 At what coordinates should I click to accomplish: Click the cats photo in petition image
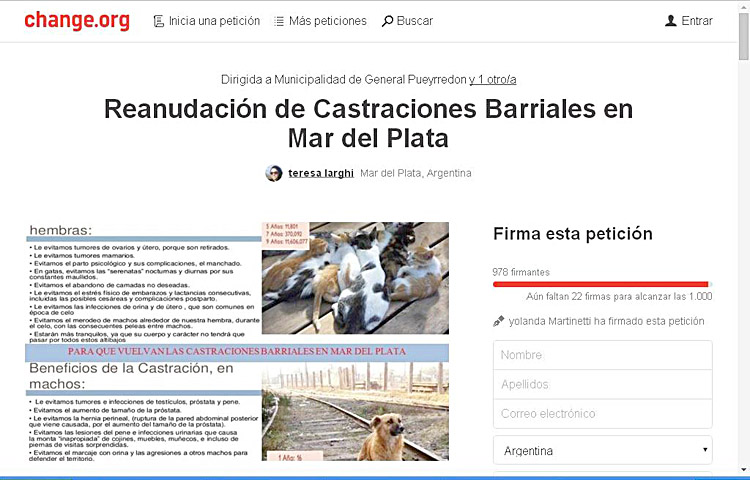pyautogui.click(x=355, y=278)
